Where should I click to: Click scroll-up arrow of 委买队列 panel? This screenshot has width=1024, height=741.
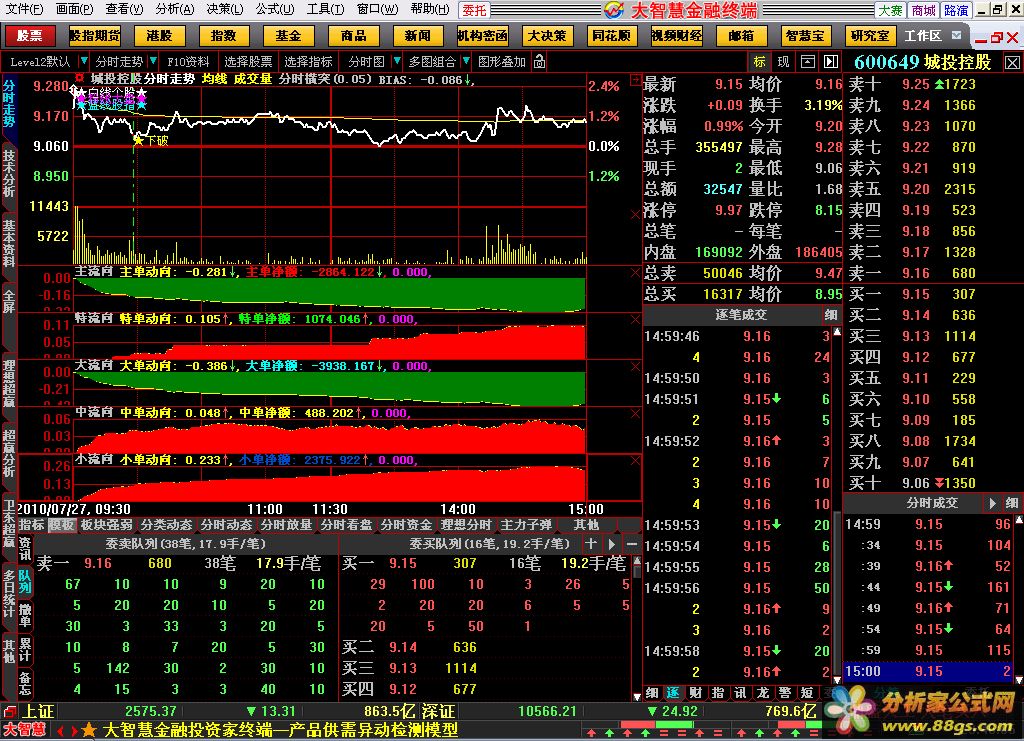(637, 562)
